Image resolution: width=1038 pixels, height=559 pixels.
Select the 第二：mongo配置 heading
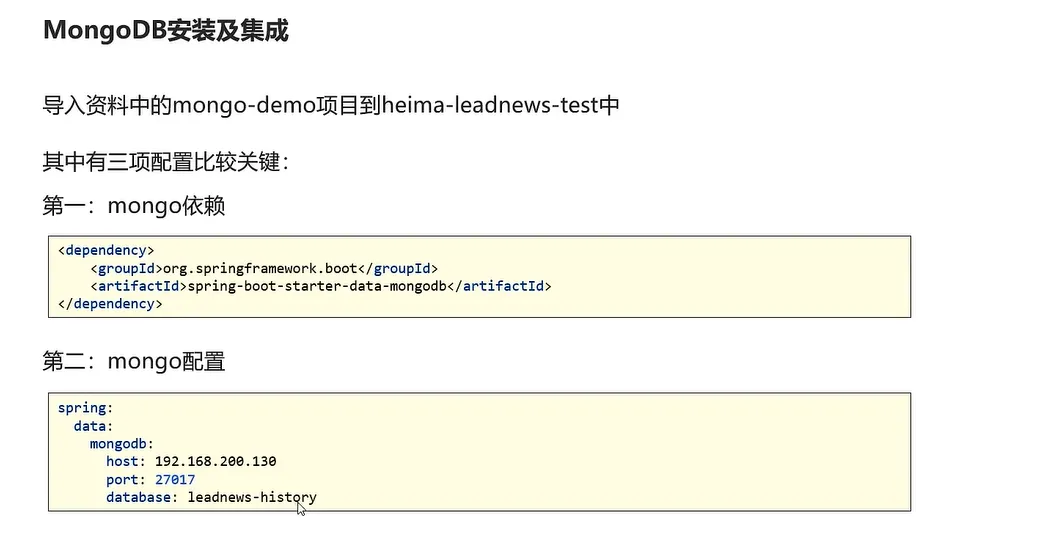point(134,362)
